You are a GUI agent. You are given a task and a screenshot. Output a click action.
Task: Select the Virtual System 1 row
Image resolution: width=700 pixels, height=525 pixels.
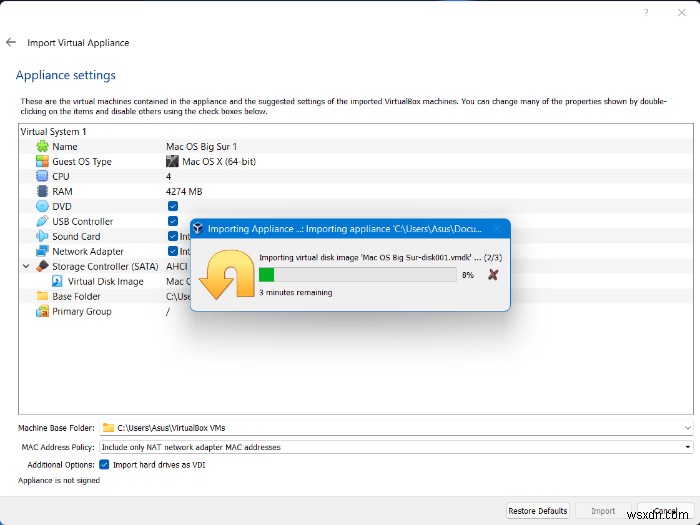tap(356, 131)
